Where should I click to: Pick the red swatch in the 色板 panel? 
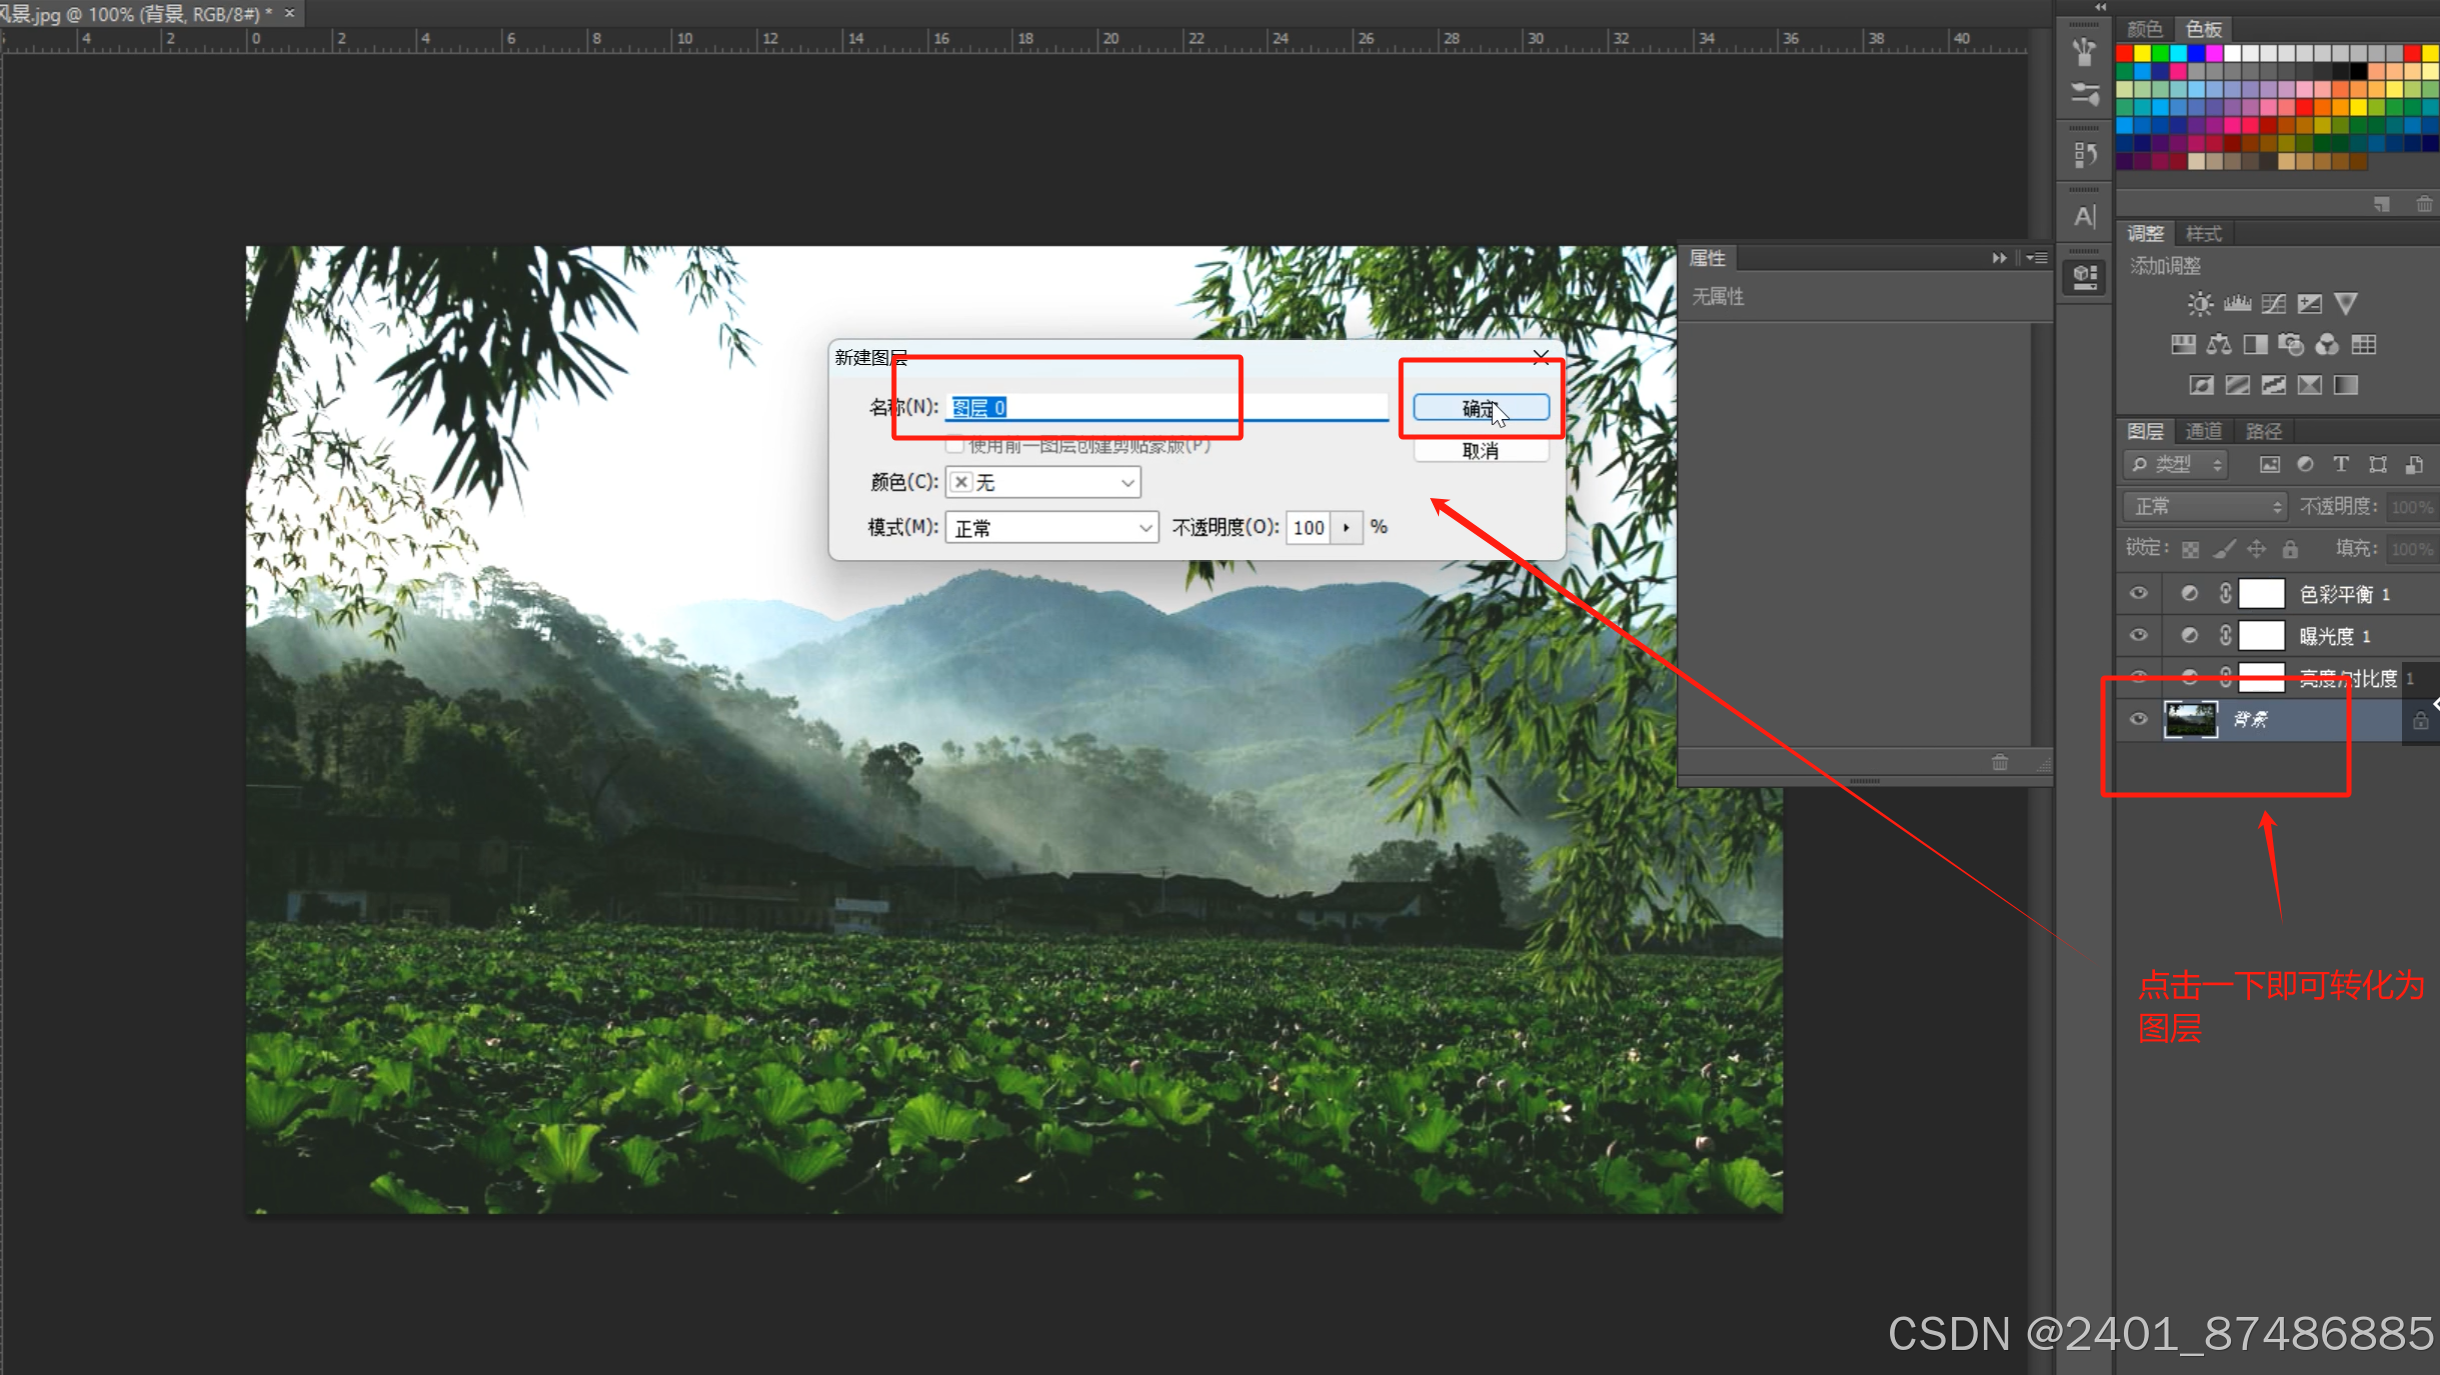[x=2125, y=54]
